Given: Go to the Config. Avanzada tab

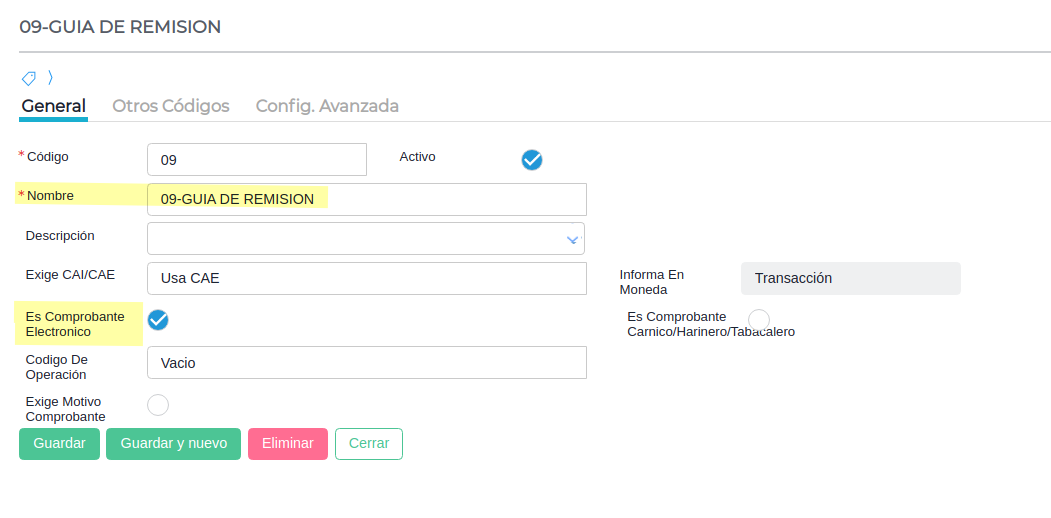Looking at the screenshot, I should click(327, 106).
